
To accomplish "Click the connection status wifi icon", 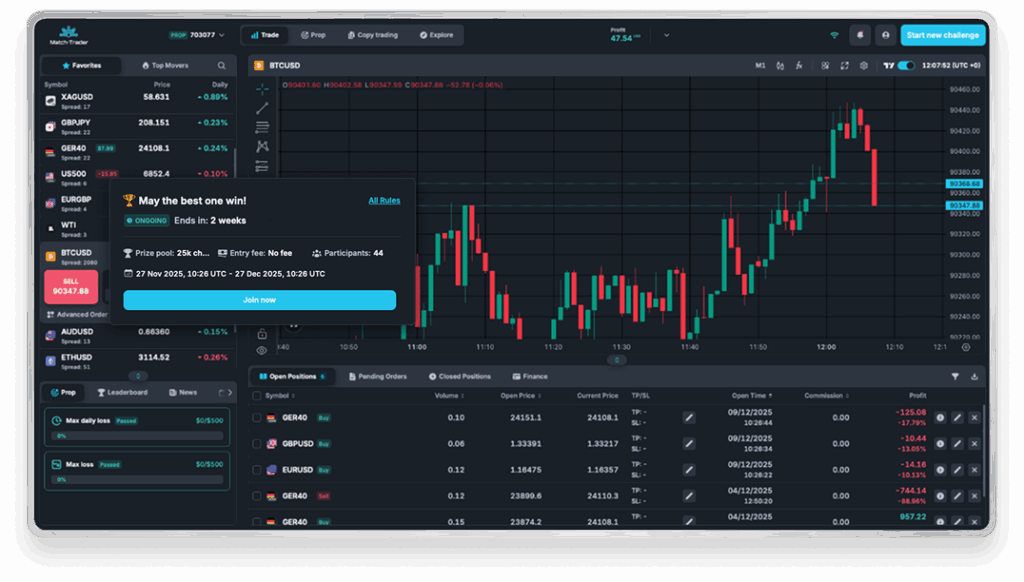I will point(834,35).
